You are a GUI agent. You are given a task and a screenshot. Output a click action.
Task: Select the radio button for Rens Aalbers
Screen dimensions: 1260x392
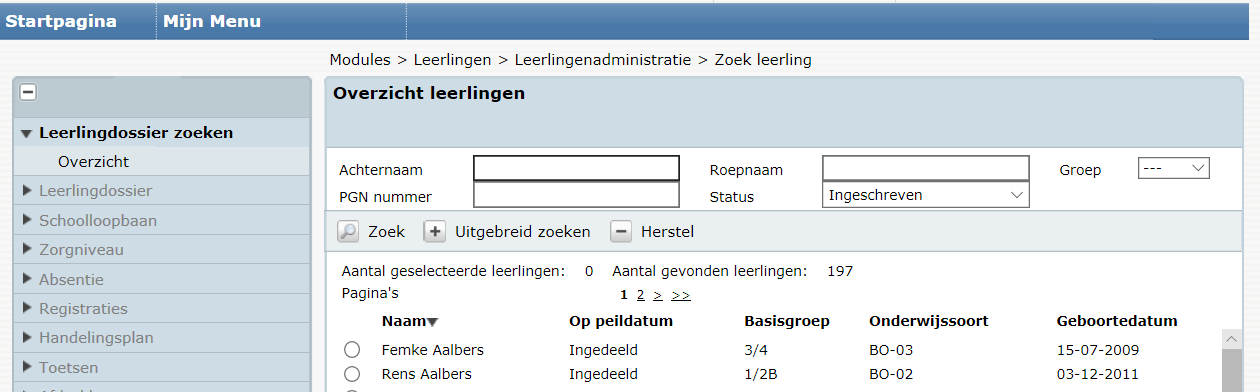coord(352,373)
